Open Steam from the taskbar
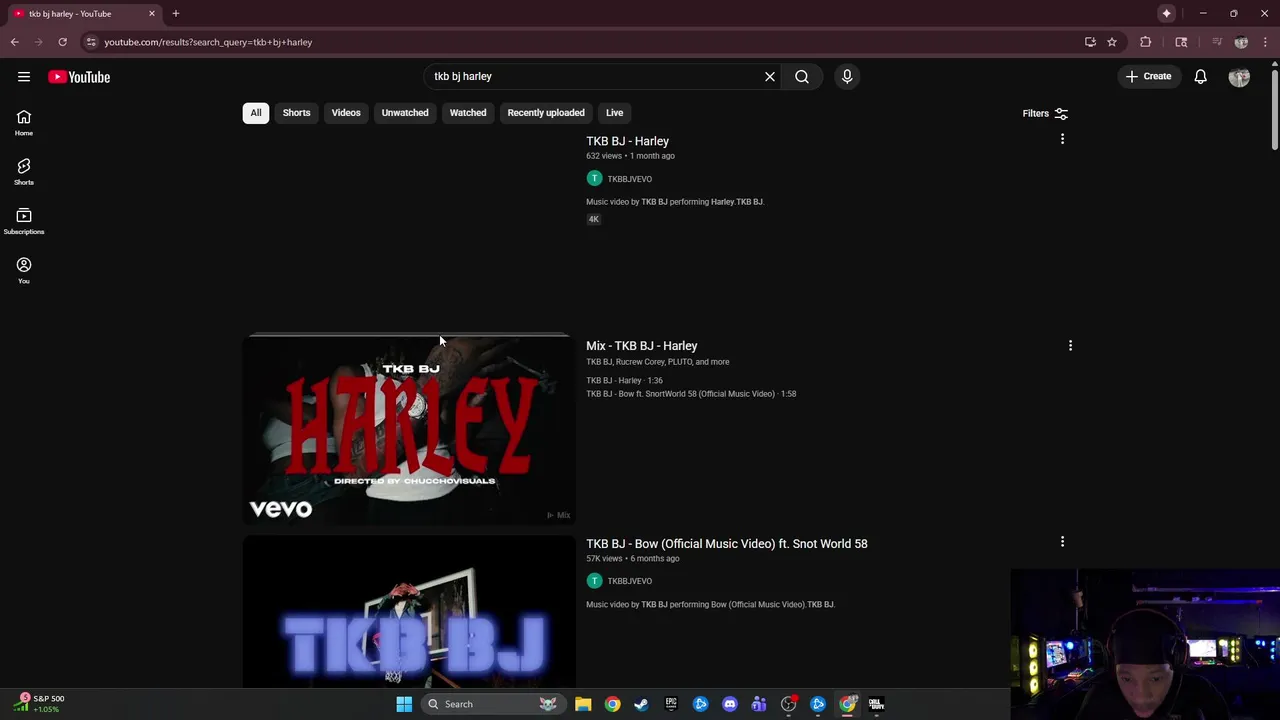The width and height of the screenshot is (1280, 720). [x=641, y=704]
